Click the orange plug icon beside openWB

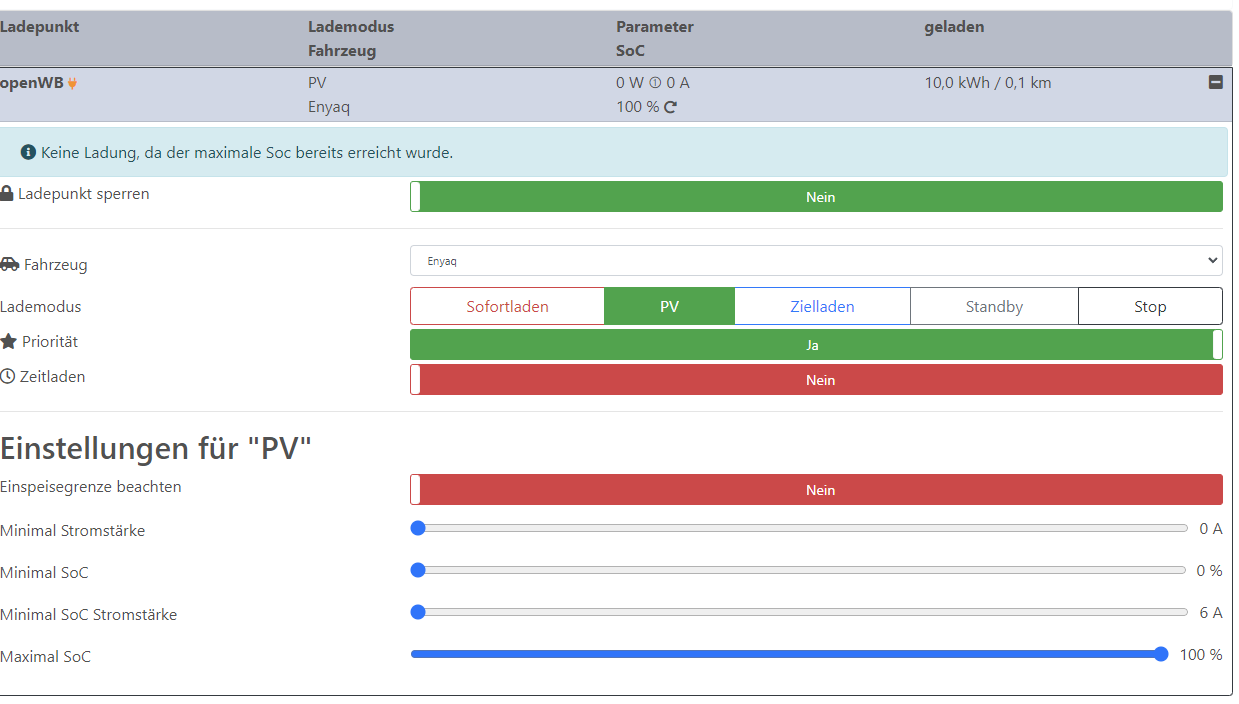pyautogui.click(x=72, y=83)
